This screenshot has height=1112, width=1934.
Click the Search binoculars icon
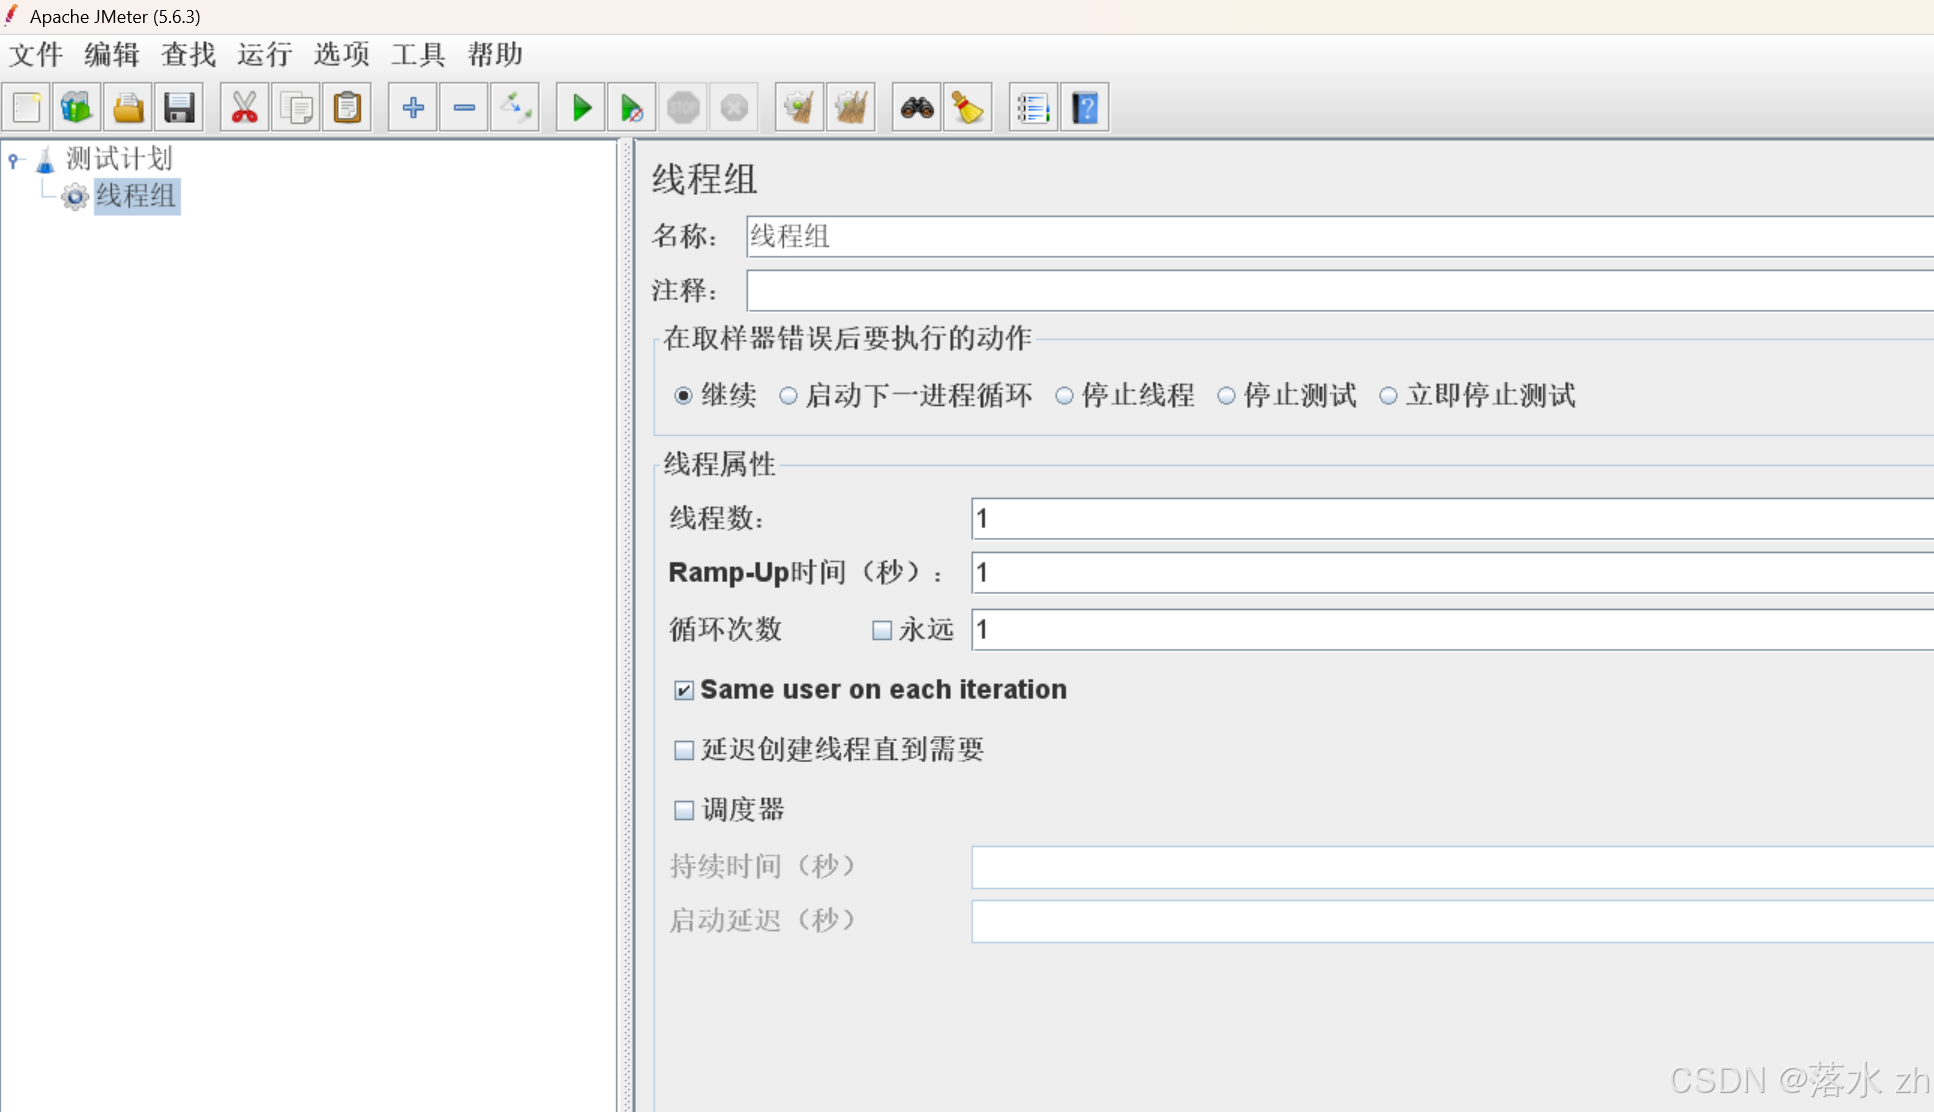[917, 107]
